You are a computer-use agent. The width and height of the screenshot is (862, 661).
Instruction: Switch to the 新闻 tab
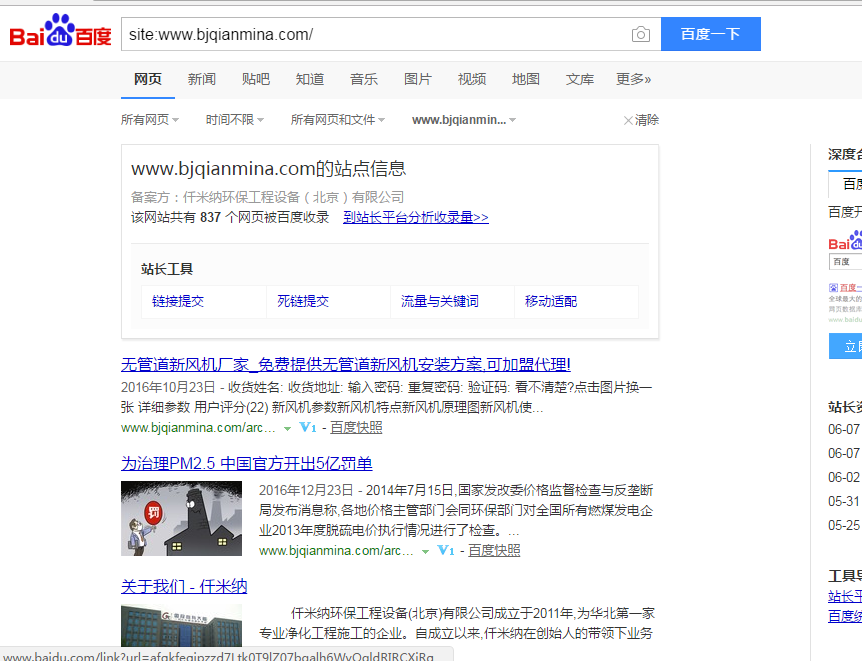coord(202,79)
